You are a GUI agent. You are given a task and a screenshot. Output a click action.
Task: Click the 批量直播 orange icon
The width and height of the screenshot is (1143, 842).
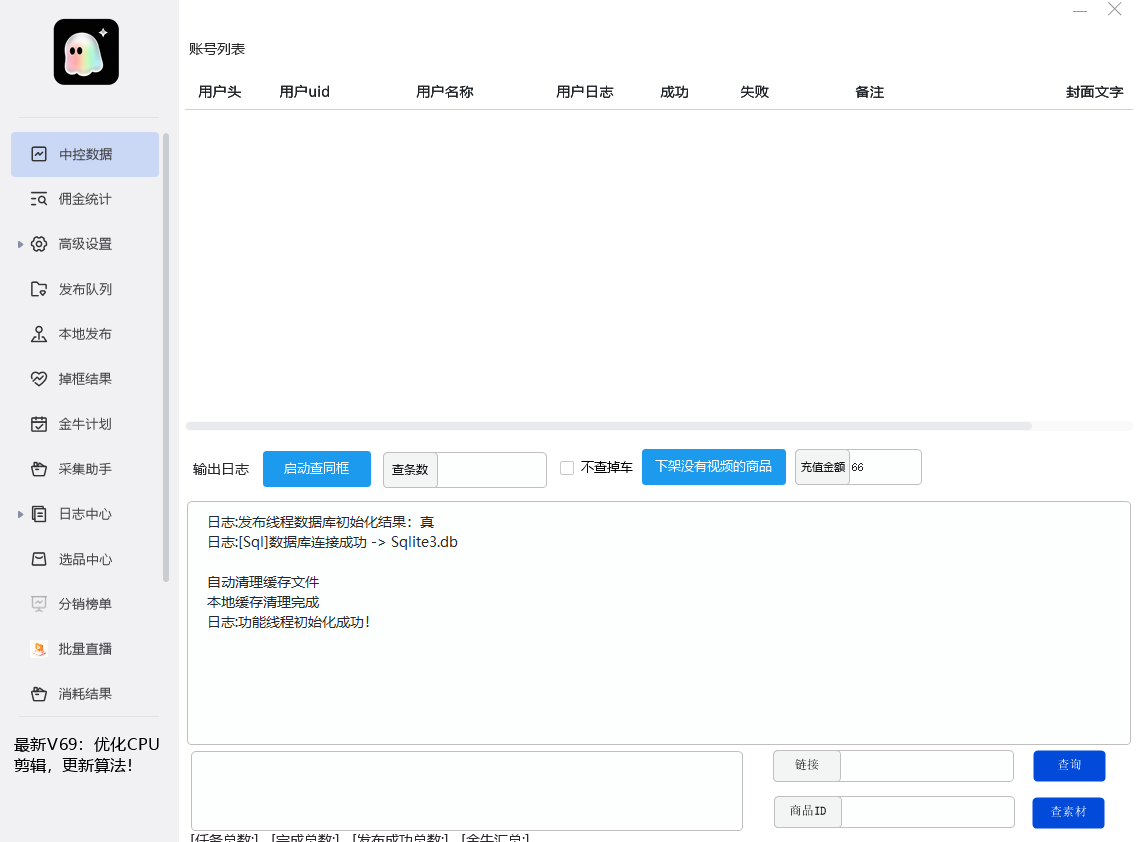[x=39, y=649]
